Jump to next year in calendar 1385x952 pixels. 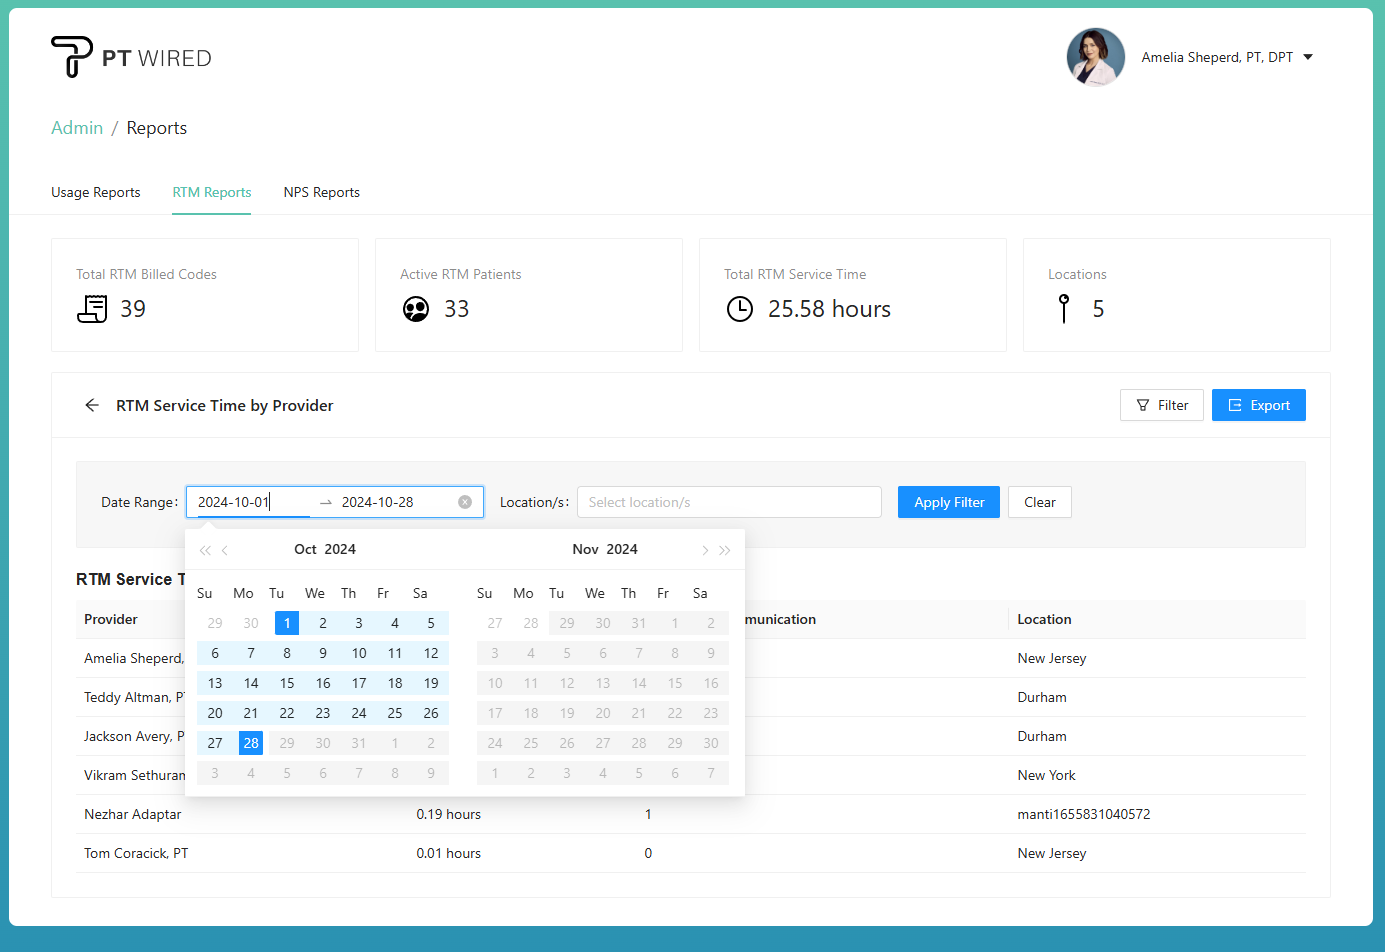pos(725,550)
